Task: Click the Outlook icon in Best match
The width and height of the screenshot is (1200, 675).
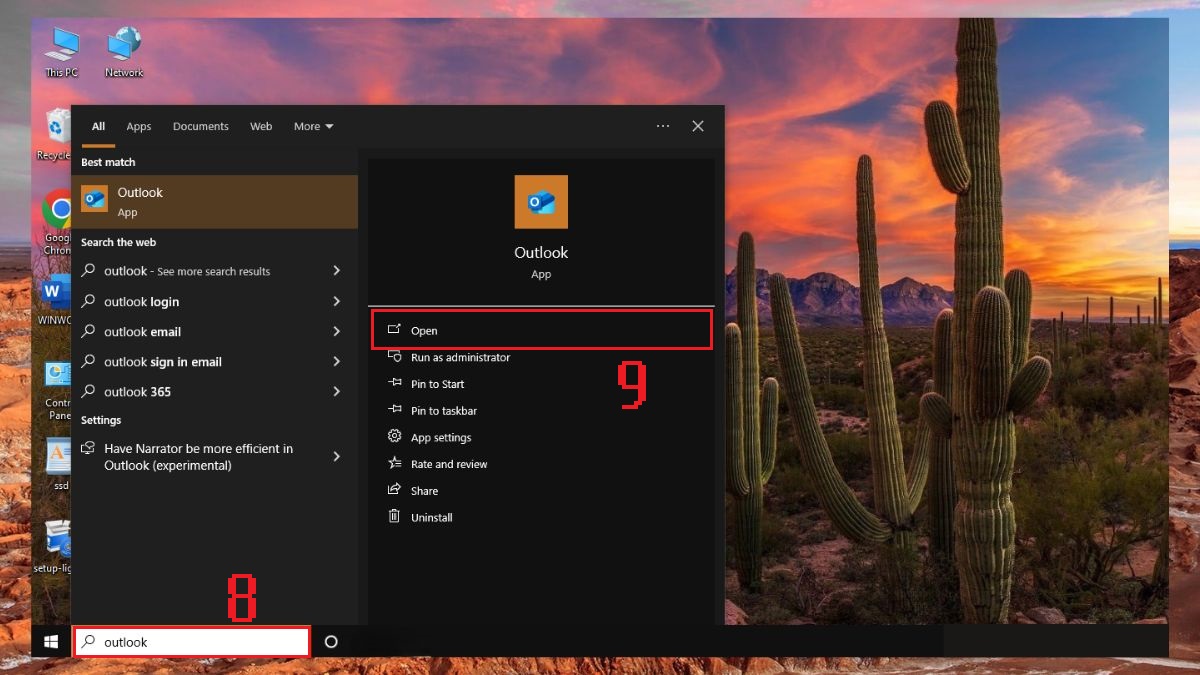Action: (x=95, y=199)
